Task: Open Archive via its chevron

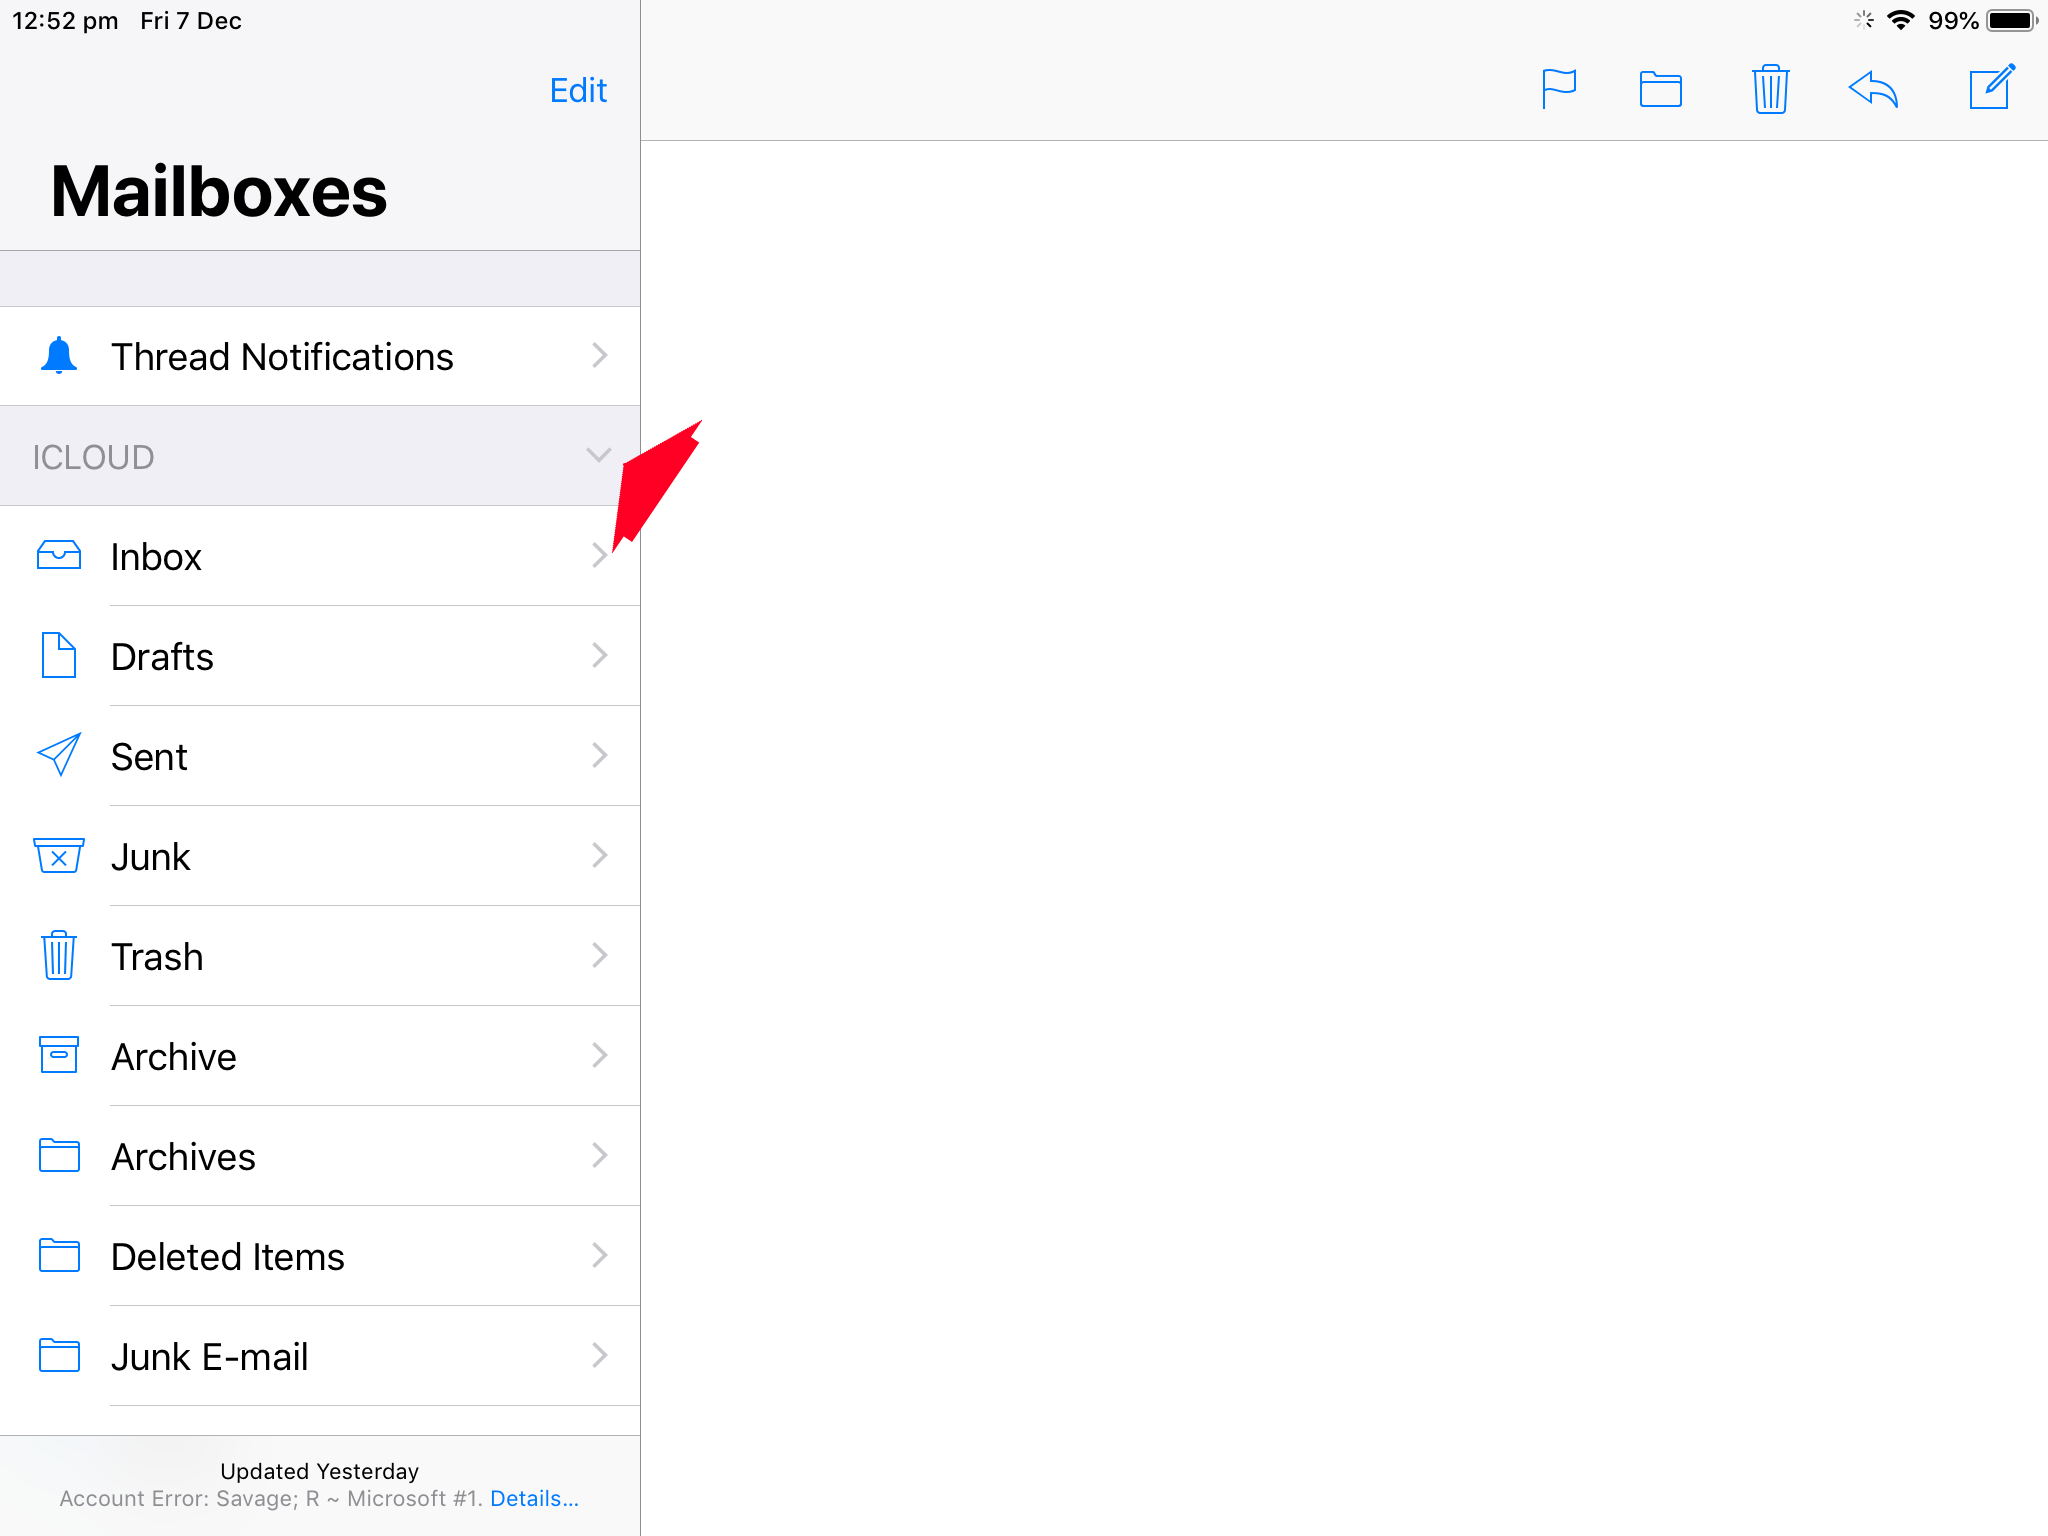Action: coord(600,1055)
